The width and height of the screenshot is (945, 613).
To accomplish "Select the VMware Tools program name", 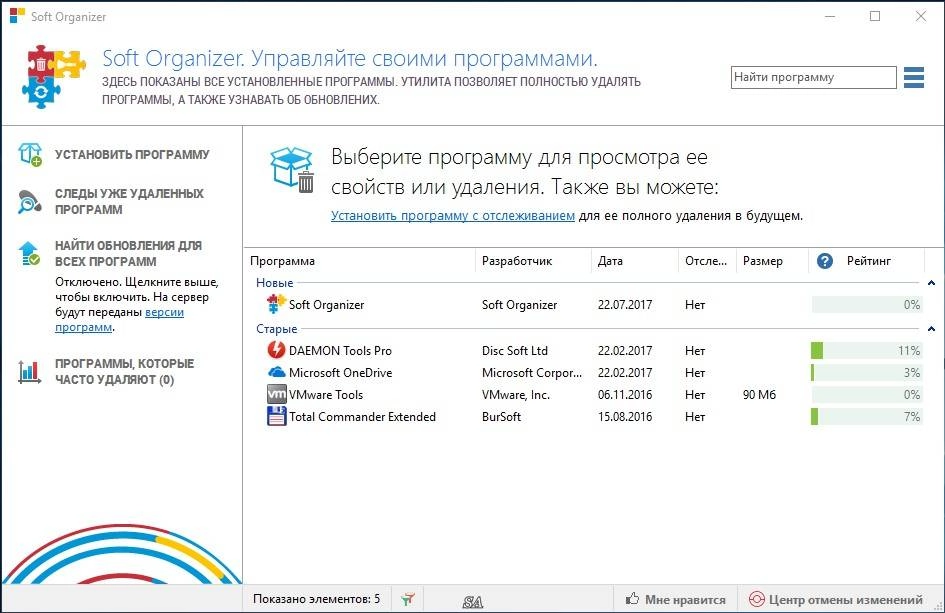I will (x=325, y=395).
